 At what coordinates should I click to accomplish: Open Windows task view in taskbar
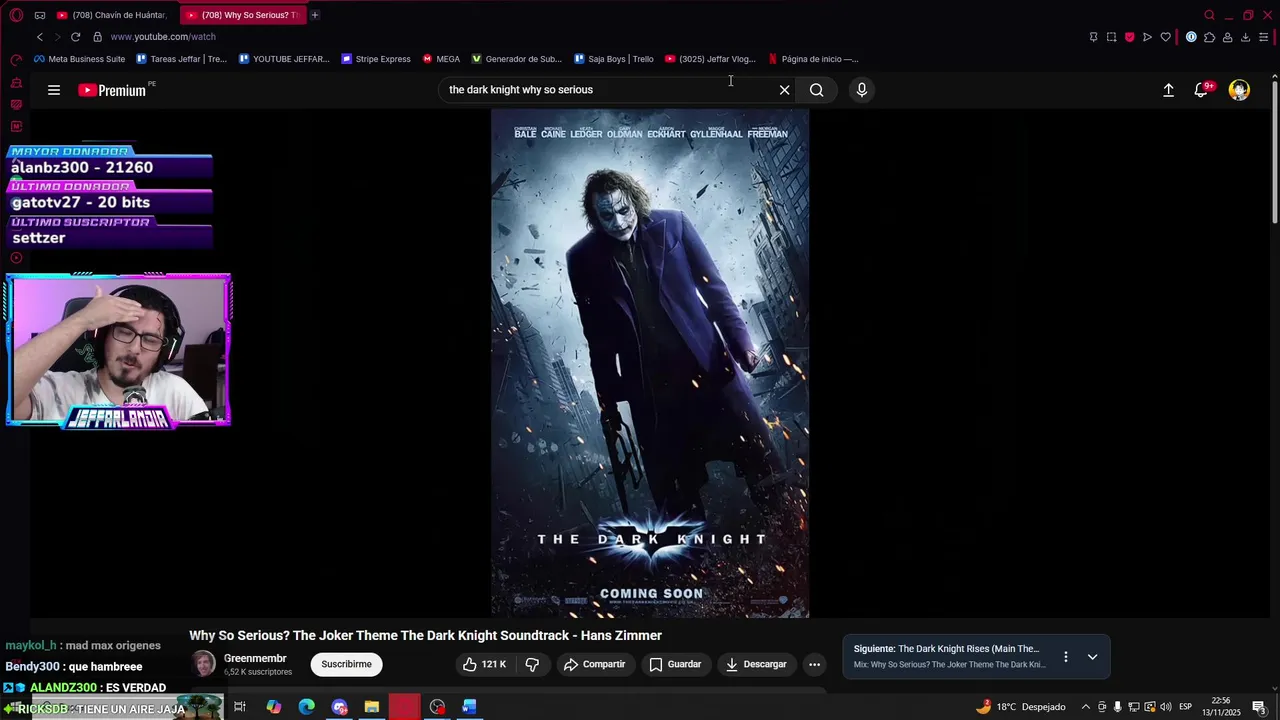pyautogui.click(x=240, y=707)
